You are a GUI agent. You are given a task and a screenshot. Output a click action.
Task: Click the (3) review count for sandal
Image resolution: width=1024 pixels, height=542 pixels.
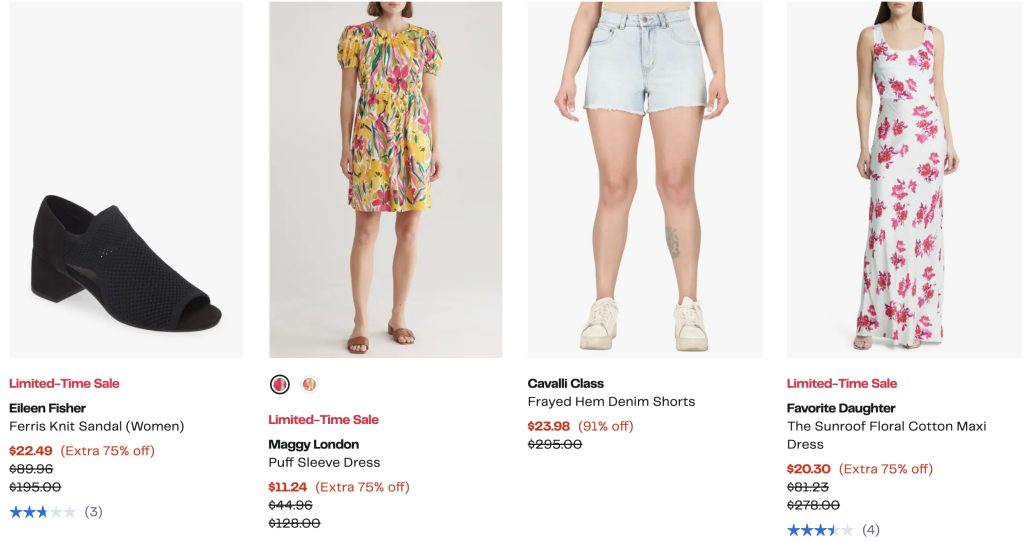[x=93, y=512]
